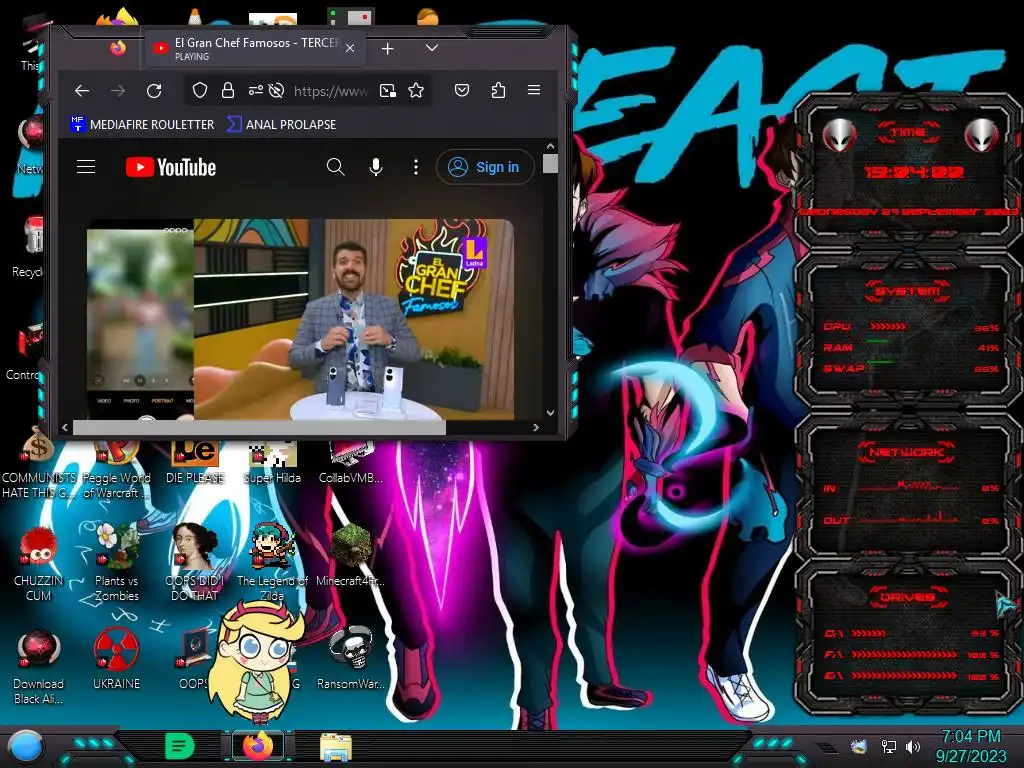The height and width of the screenshot is (768, 1024).
Task: Click the Sign in button
Action: click(485, 167)
